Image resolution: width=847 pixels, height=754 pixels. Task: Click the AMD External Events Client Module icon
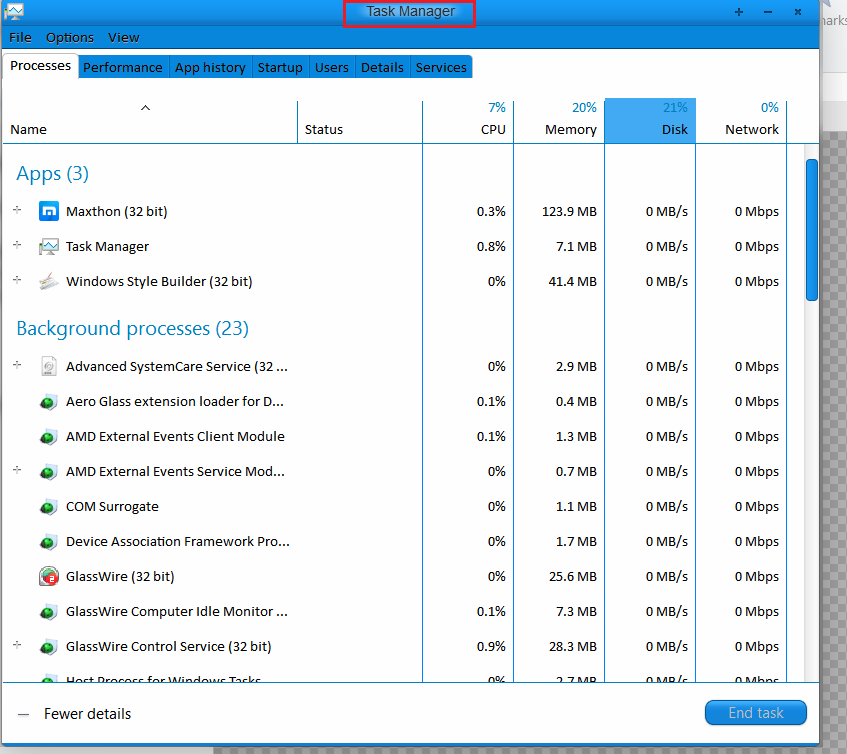click(49, 437)
